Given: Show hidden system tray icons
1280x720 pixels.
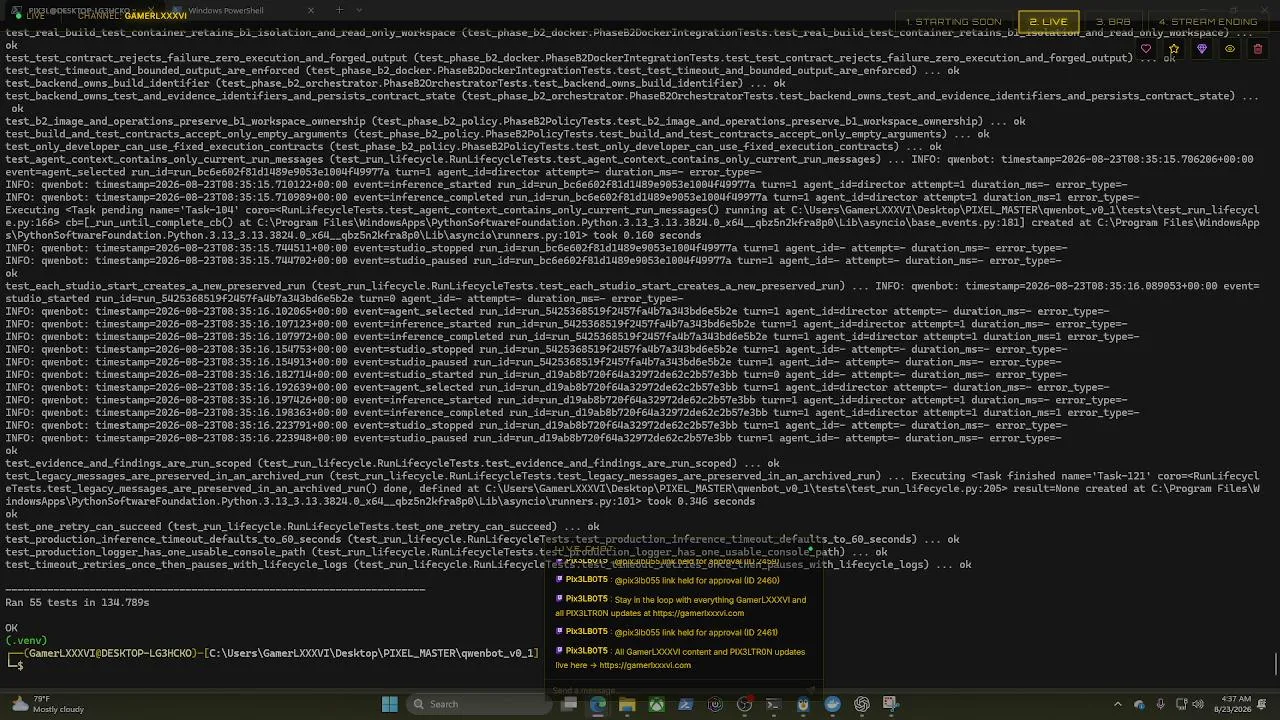Looking at the screenshot, I should point(1117,704).
